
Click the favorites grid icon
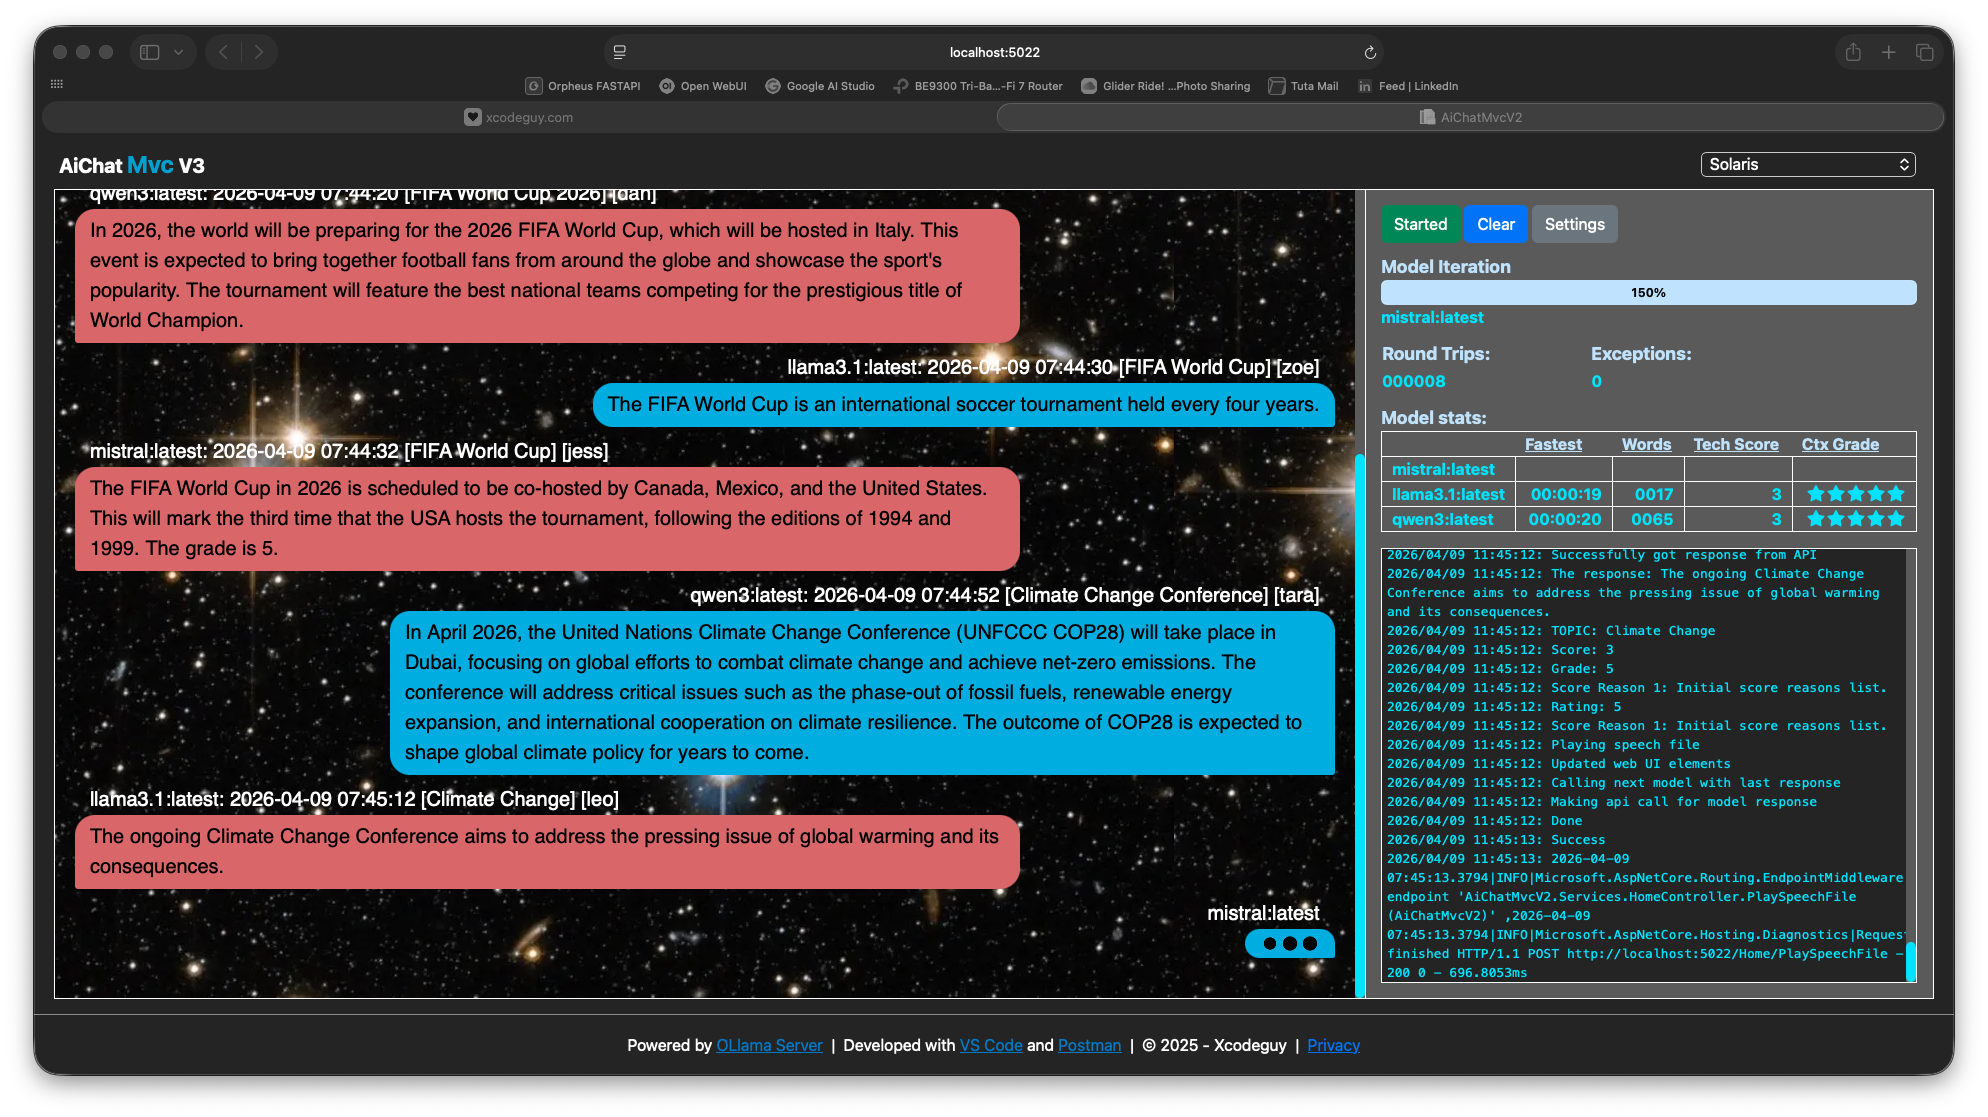click(57, 85)
